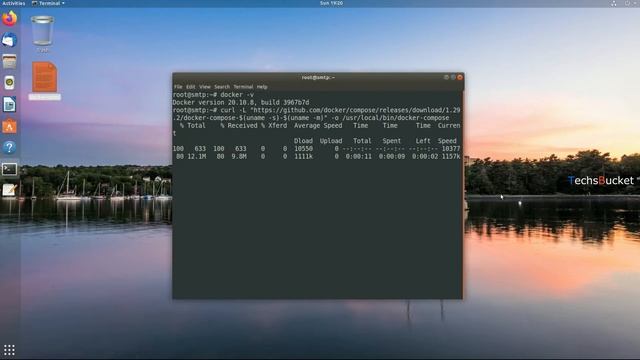Click the '0:00:09' time spent value

click(x=392, y=156)
